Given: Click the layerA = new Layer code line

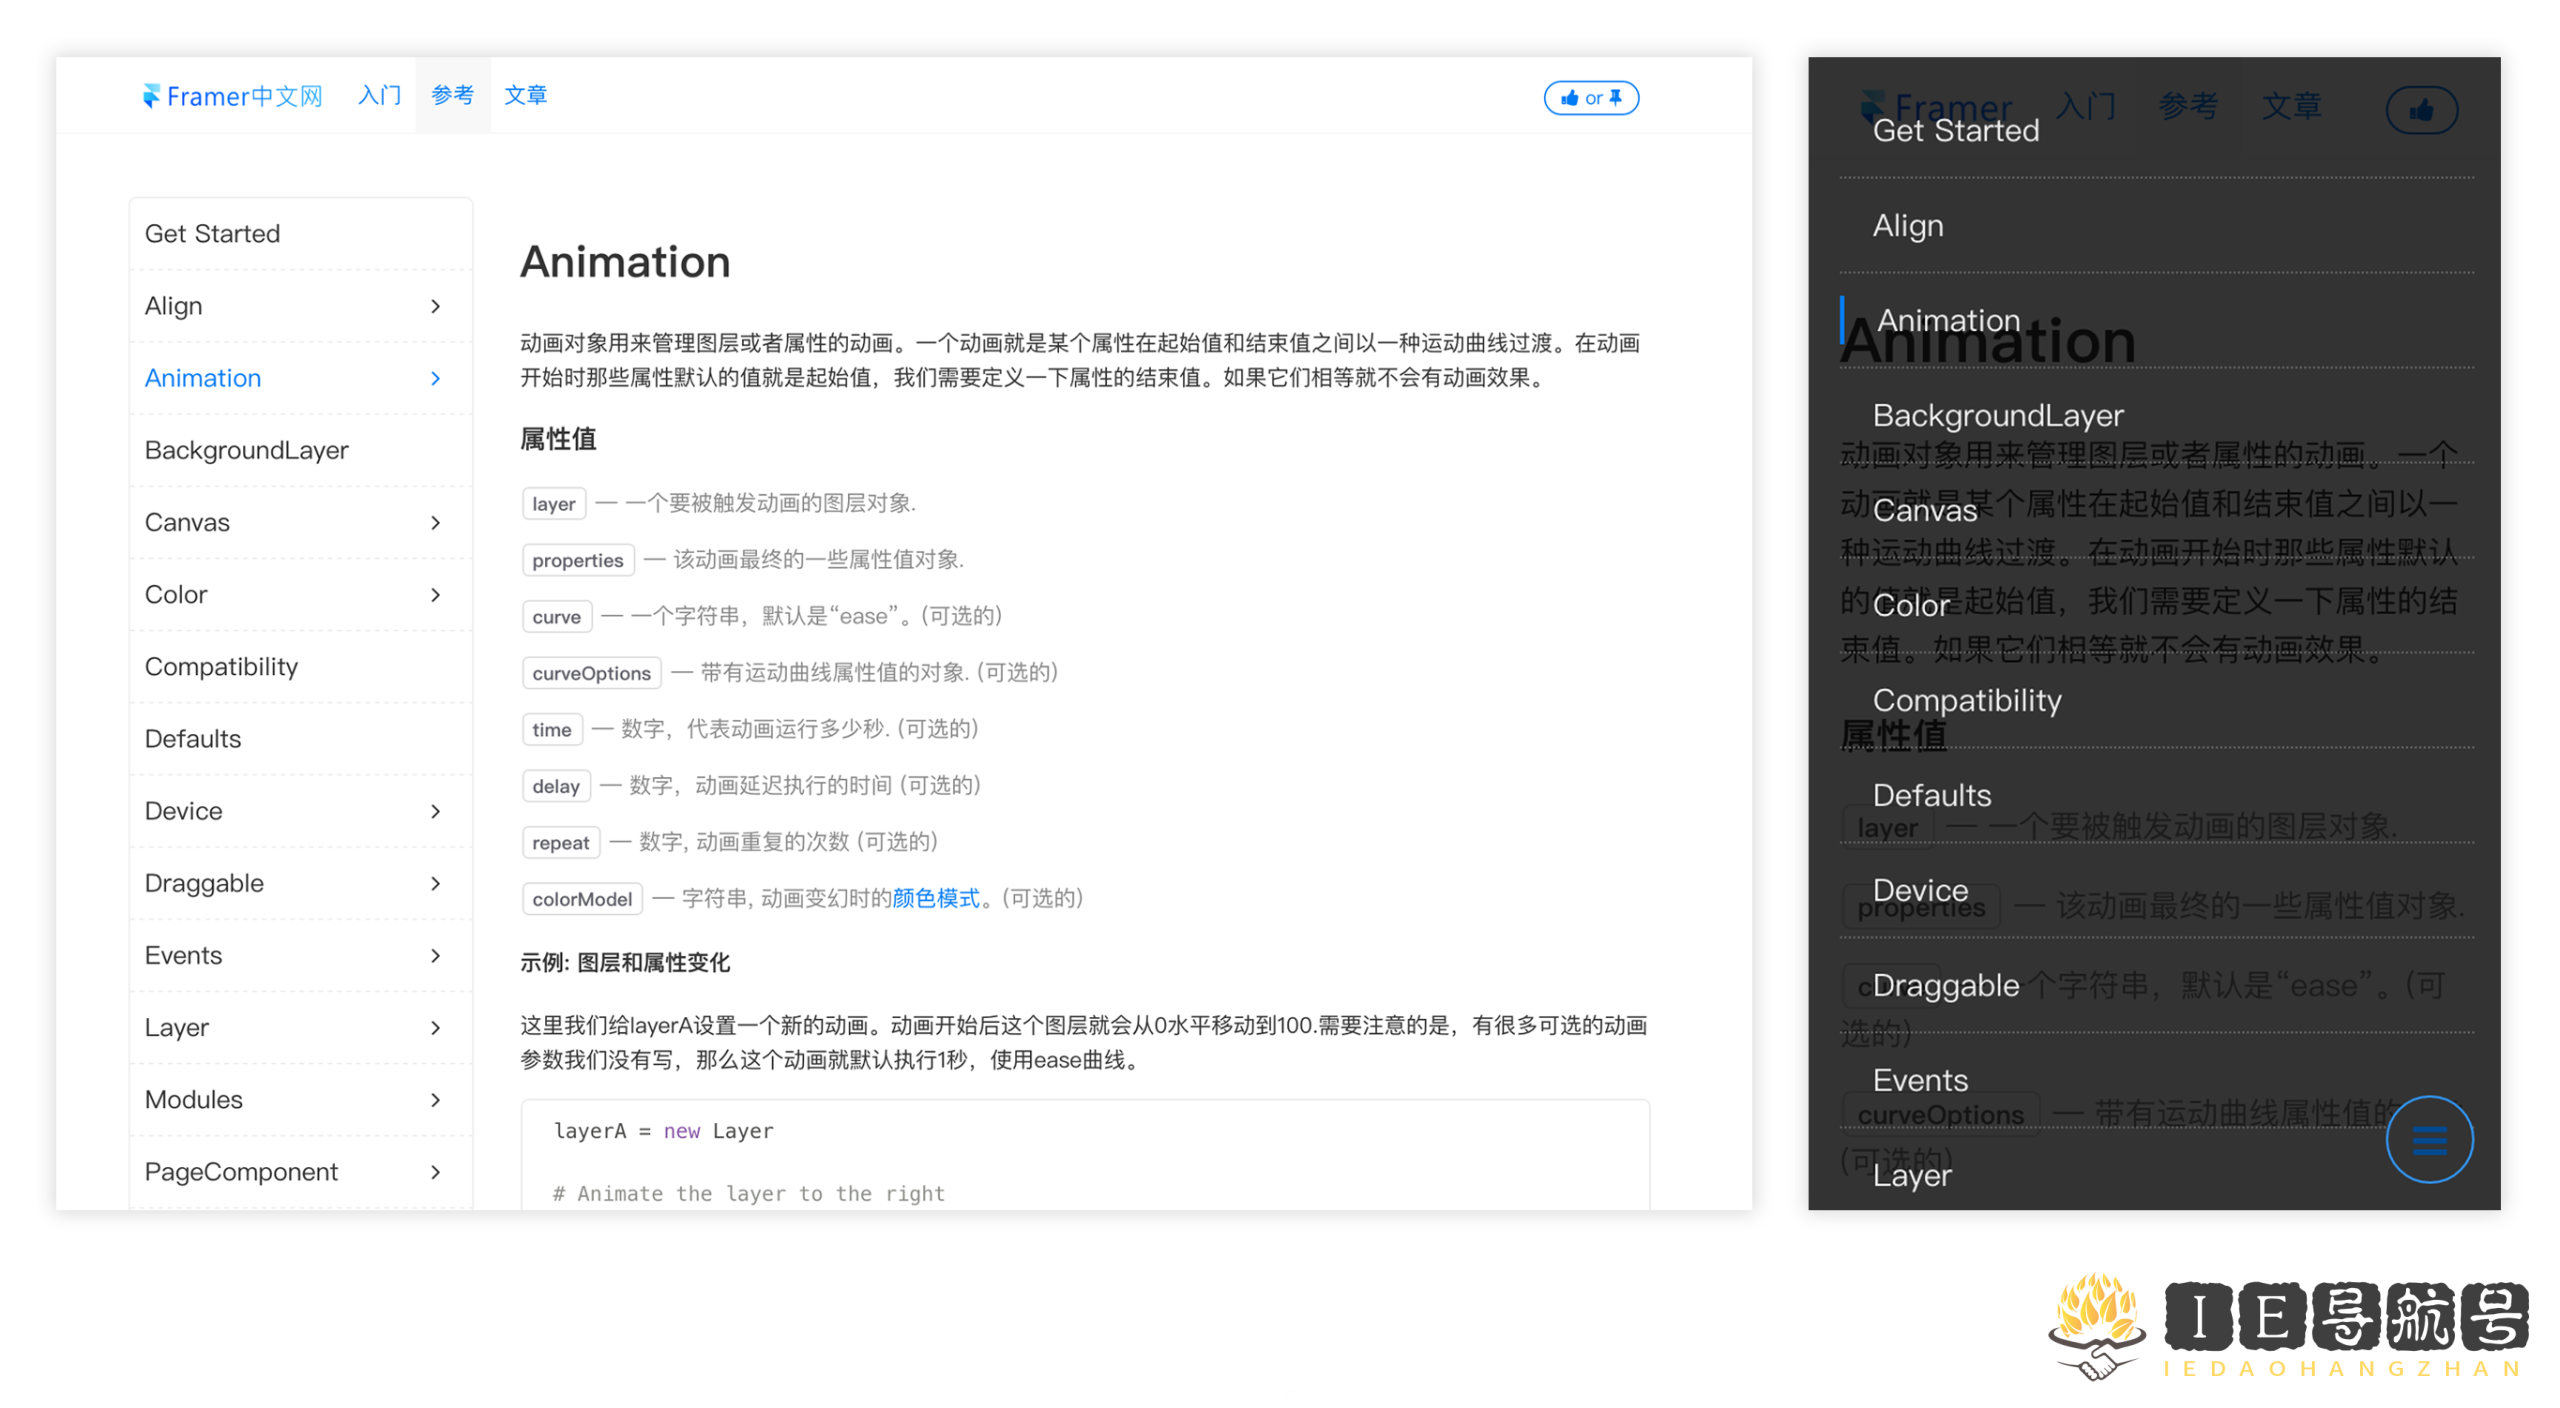Looking at the screenshot, I should click(663, 1130).
